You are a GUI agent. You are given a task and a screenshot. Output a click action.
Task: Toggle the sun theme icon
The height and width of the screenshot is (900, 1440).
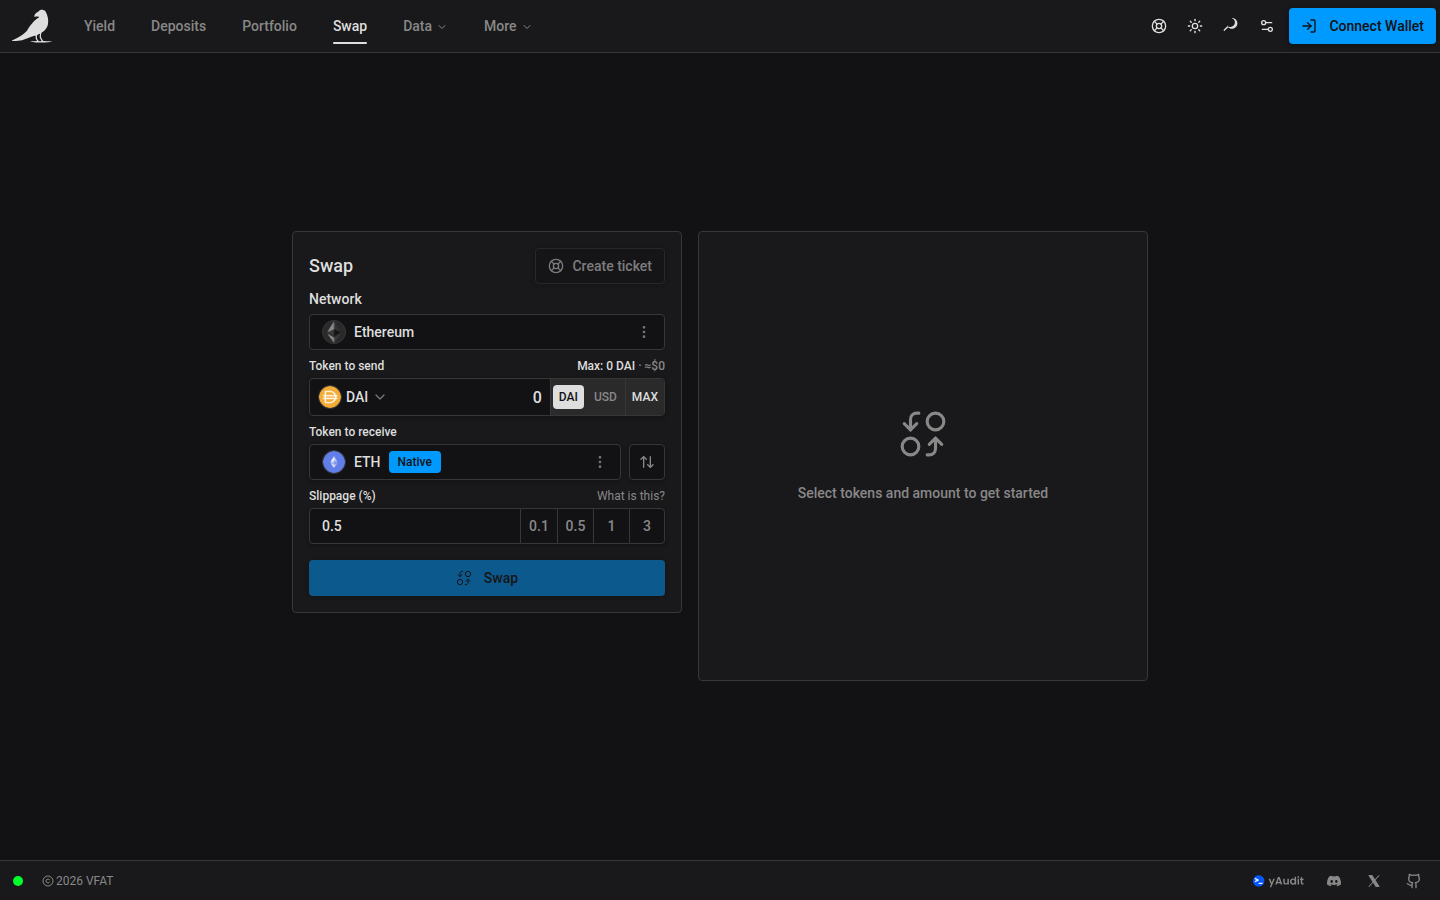point(1195,26)
